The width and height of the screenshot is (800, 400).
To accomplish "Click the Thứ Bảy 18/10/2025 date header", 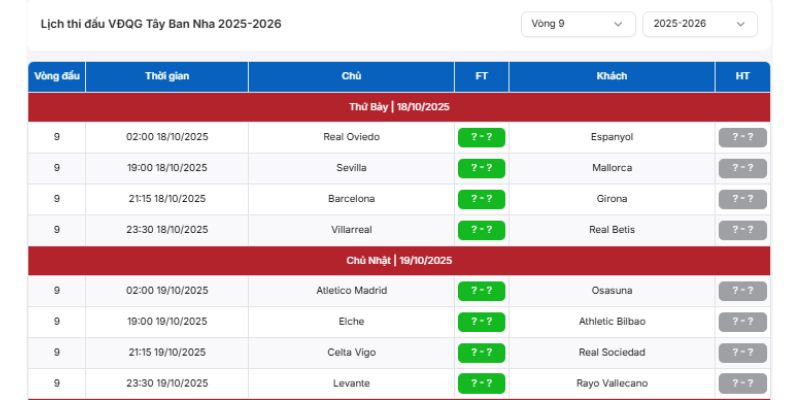I will [x=399, y=106].
